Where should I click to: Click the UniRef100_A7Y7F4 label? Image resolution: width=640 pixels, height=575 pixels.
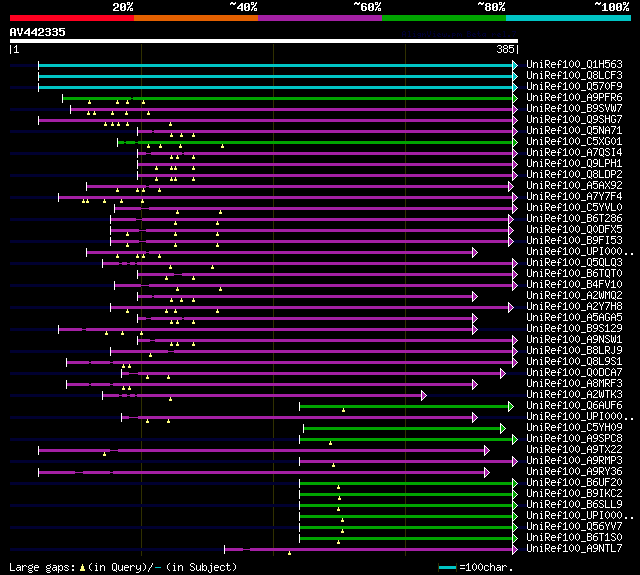[x=574, y=197]
